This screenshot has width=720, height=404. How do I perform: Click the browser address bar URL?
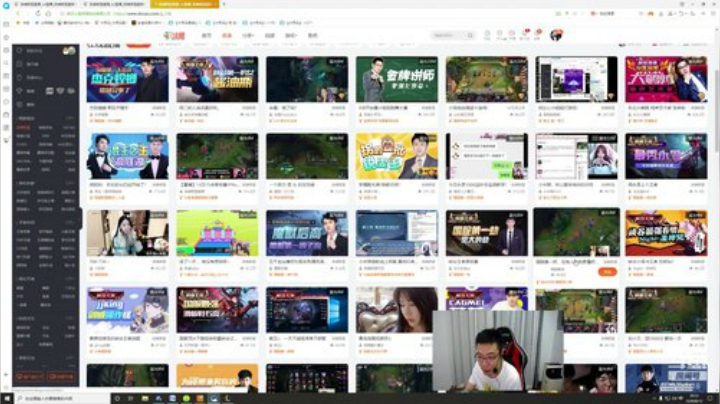click(119, 14)
